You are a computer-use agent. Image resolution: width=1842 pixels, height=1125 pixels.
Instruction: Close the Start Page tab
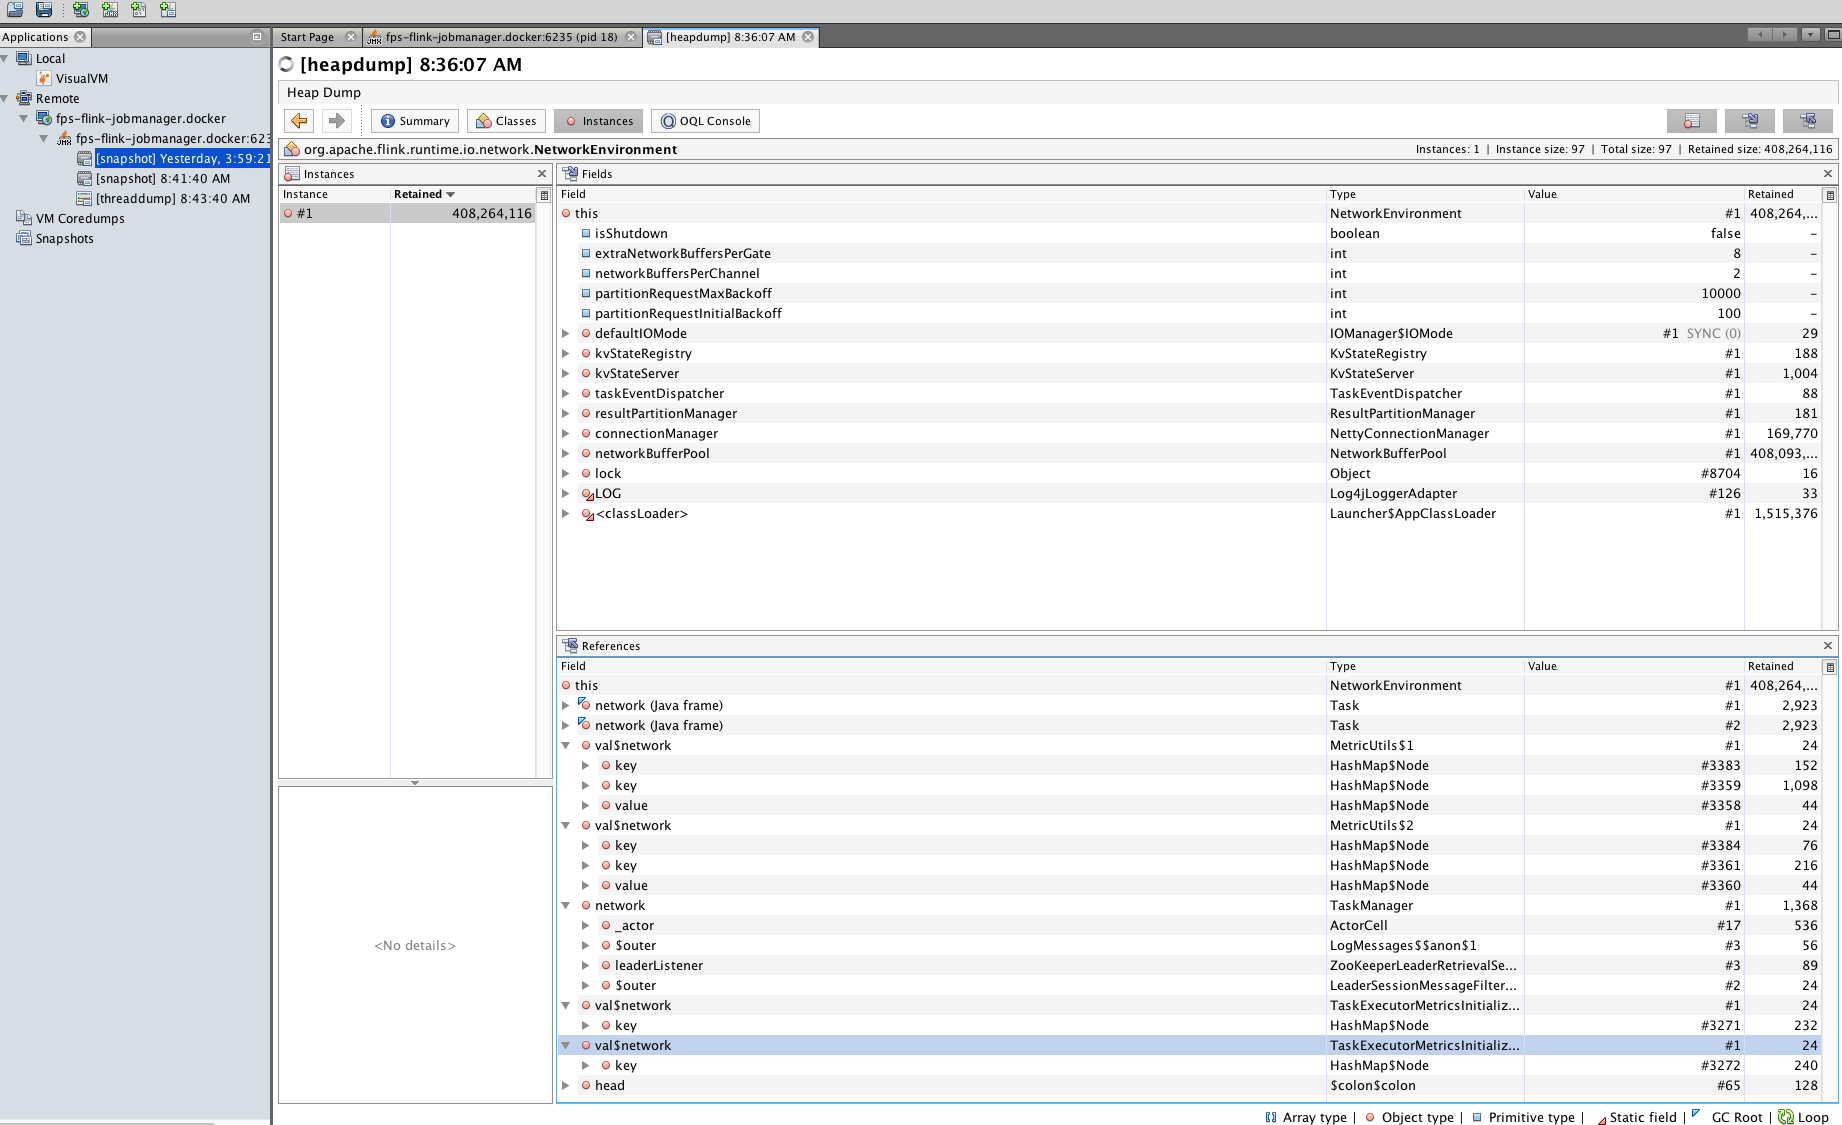(351, 37)
